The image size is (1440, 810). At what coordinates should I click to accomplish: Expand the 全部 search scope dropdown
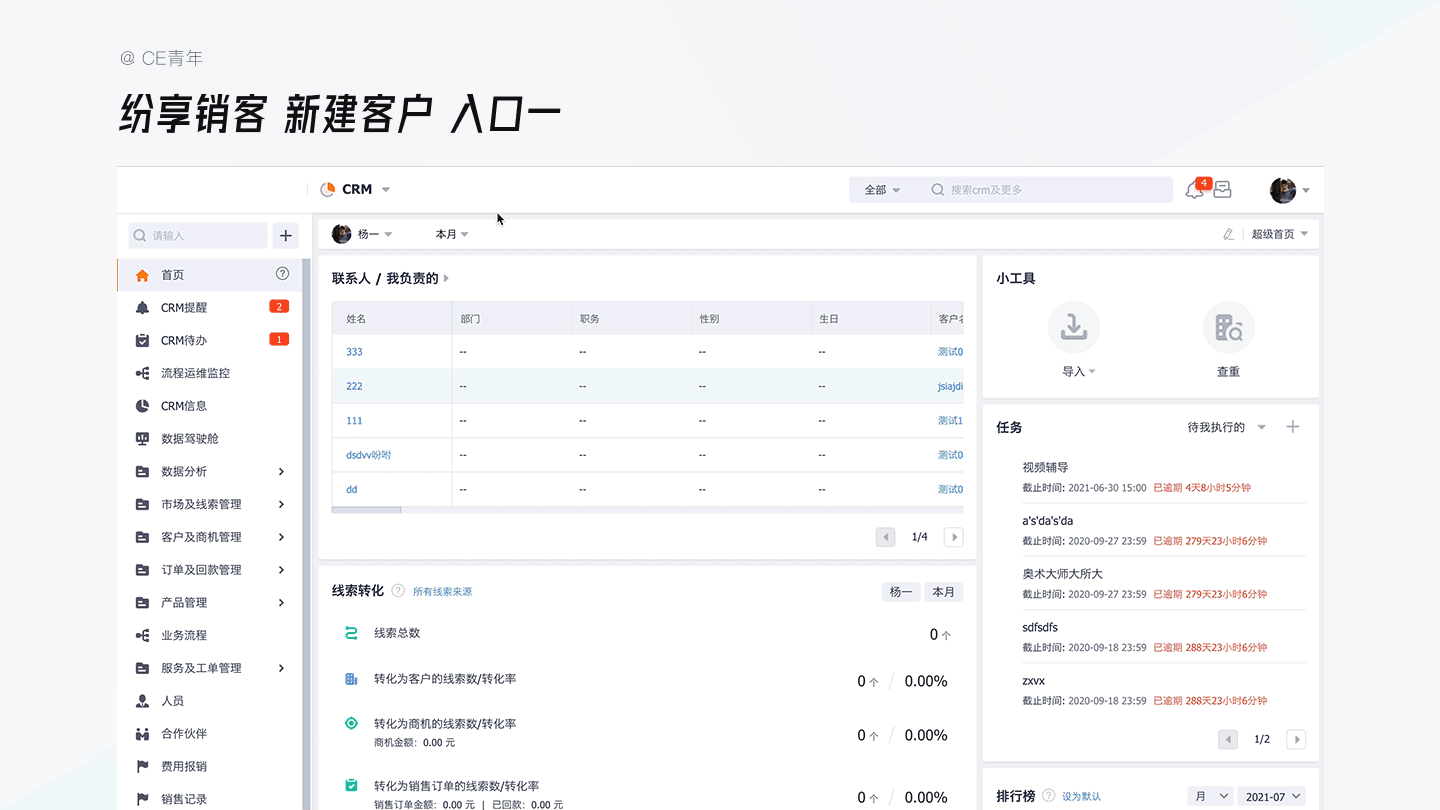(x=882, y=190)
